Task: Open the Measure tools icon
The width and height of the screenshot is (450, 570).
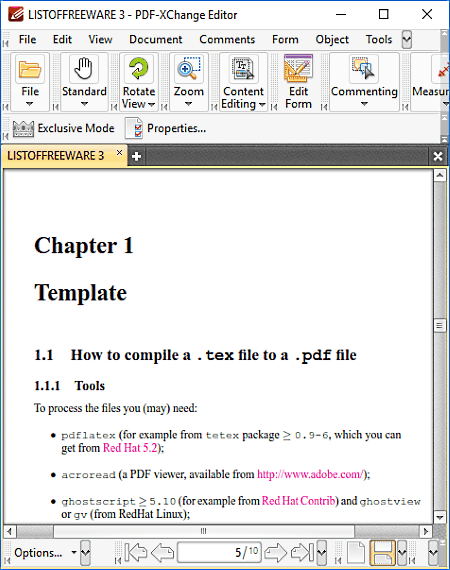Action: coord(442,69)
